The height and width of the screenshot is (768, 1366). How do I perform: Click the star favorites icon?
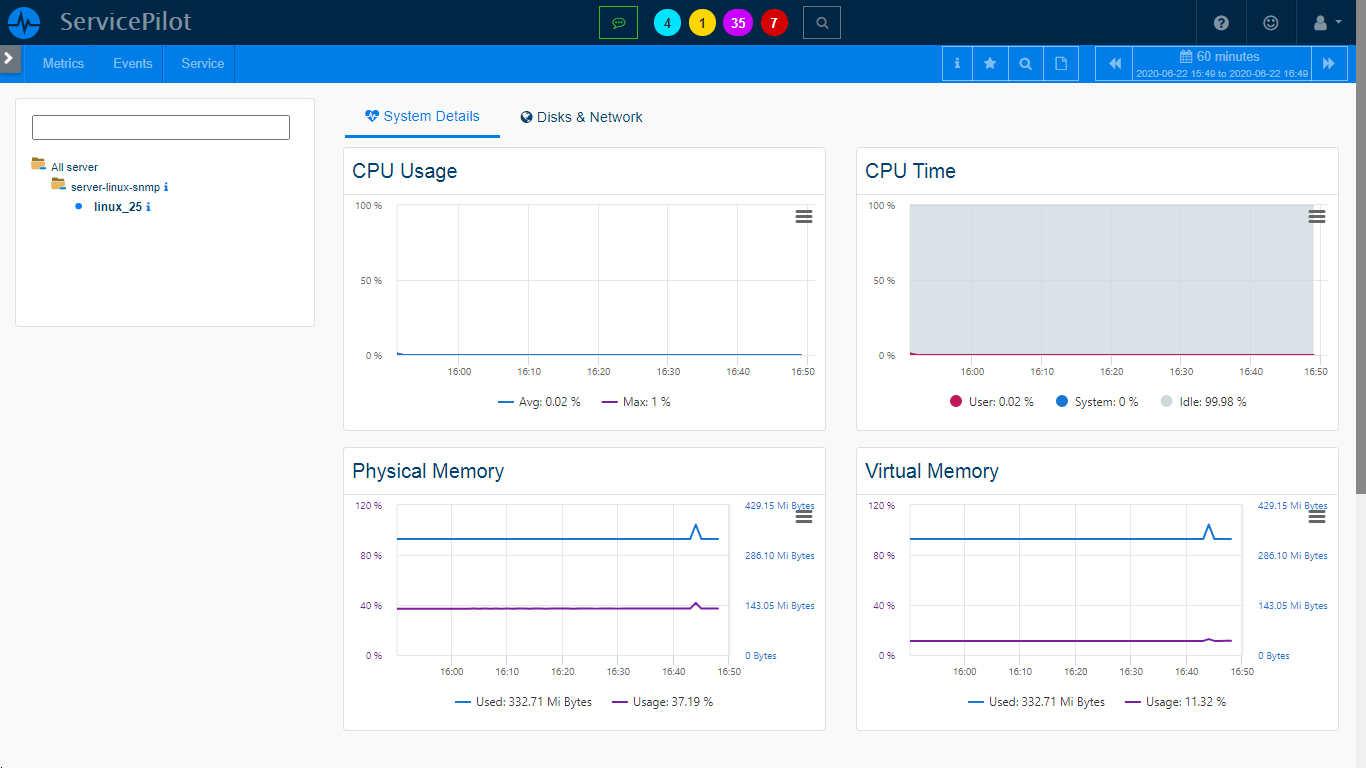point(990,63)
